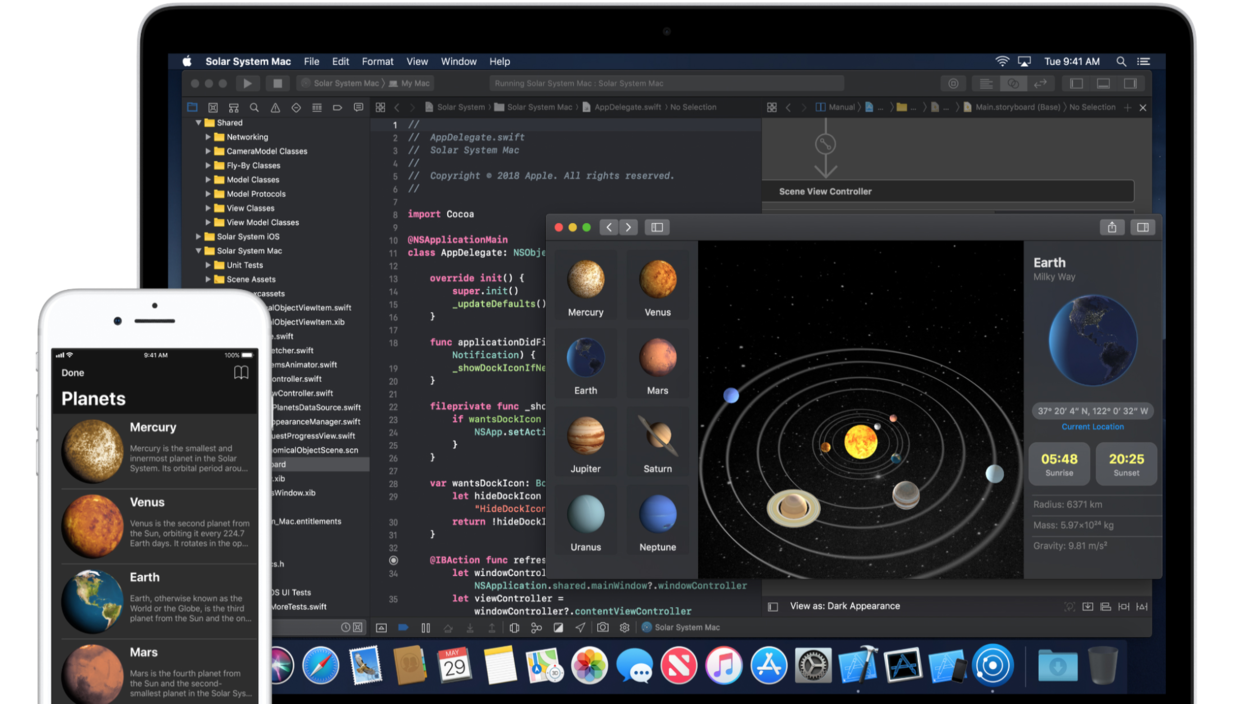
Task: Toggle the Xcode navigator pane visibility
Action: pos(1076,84)
